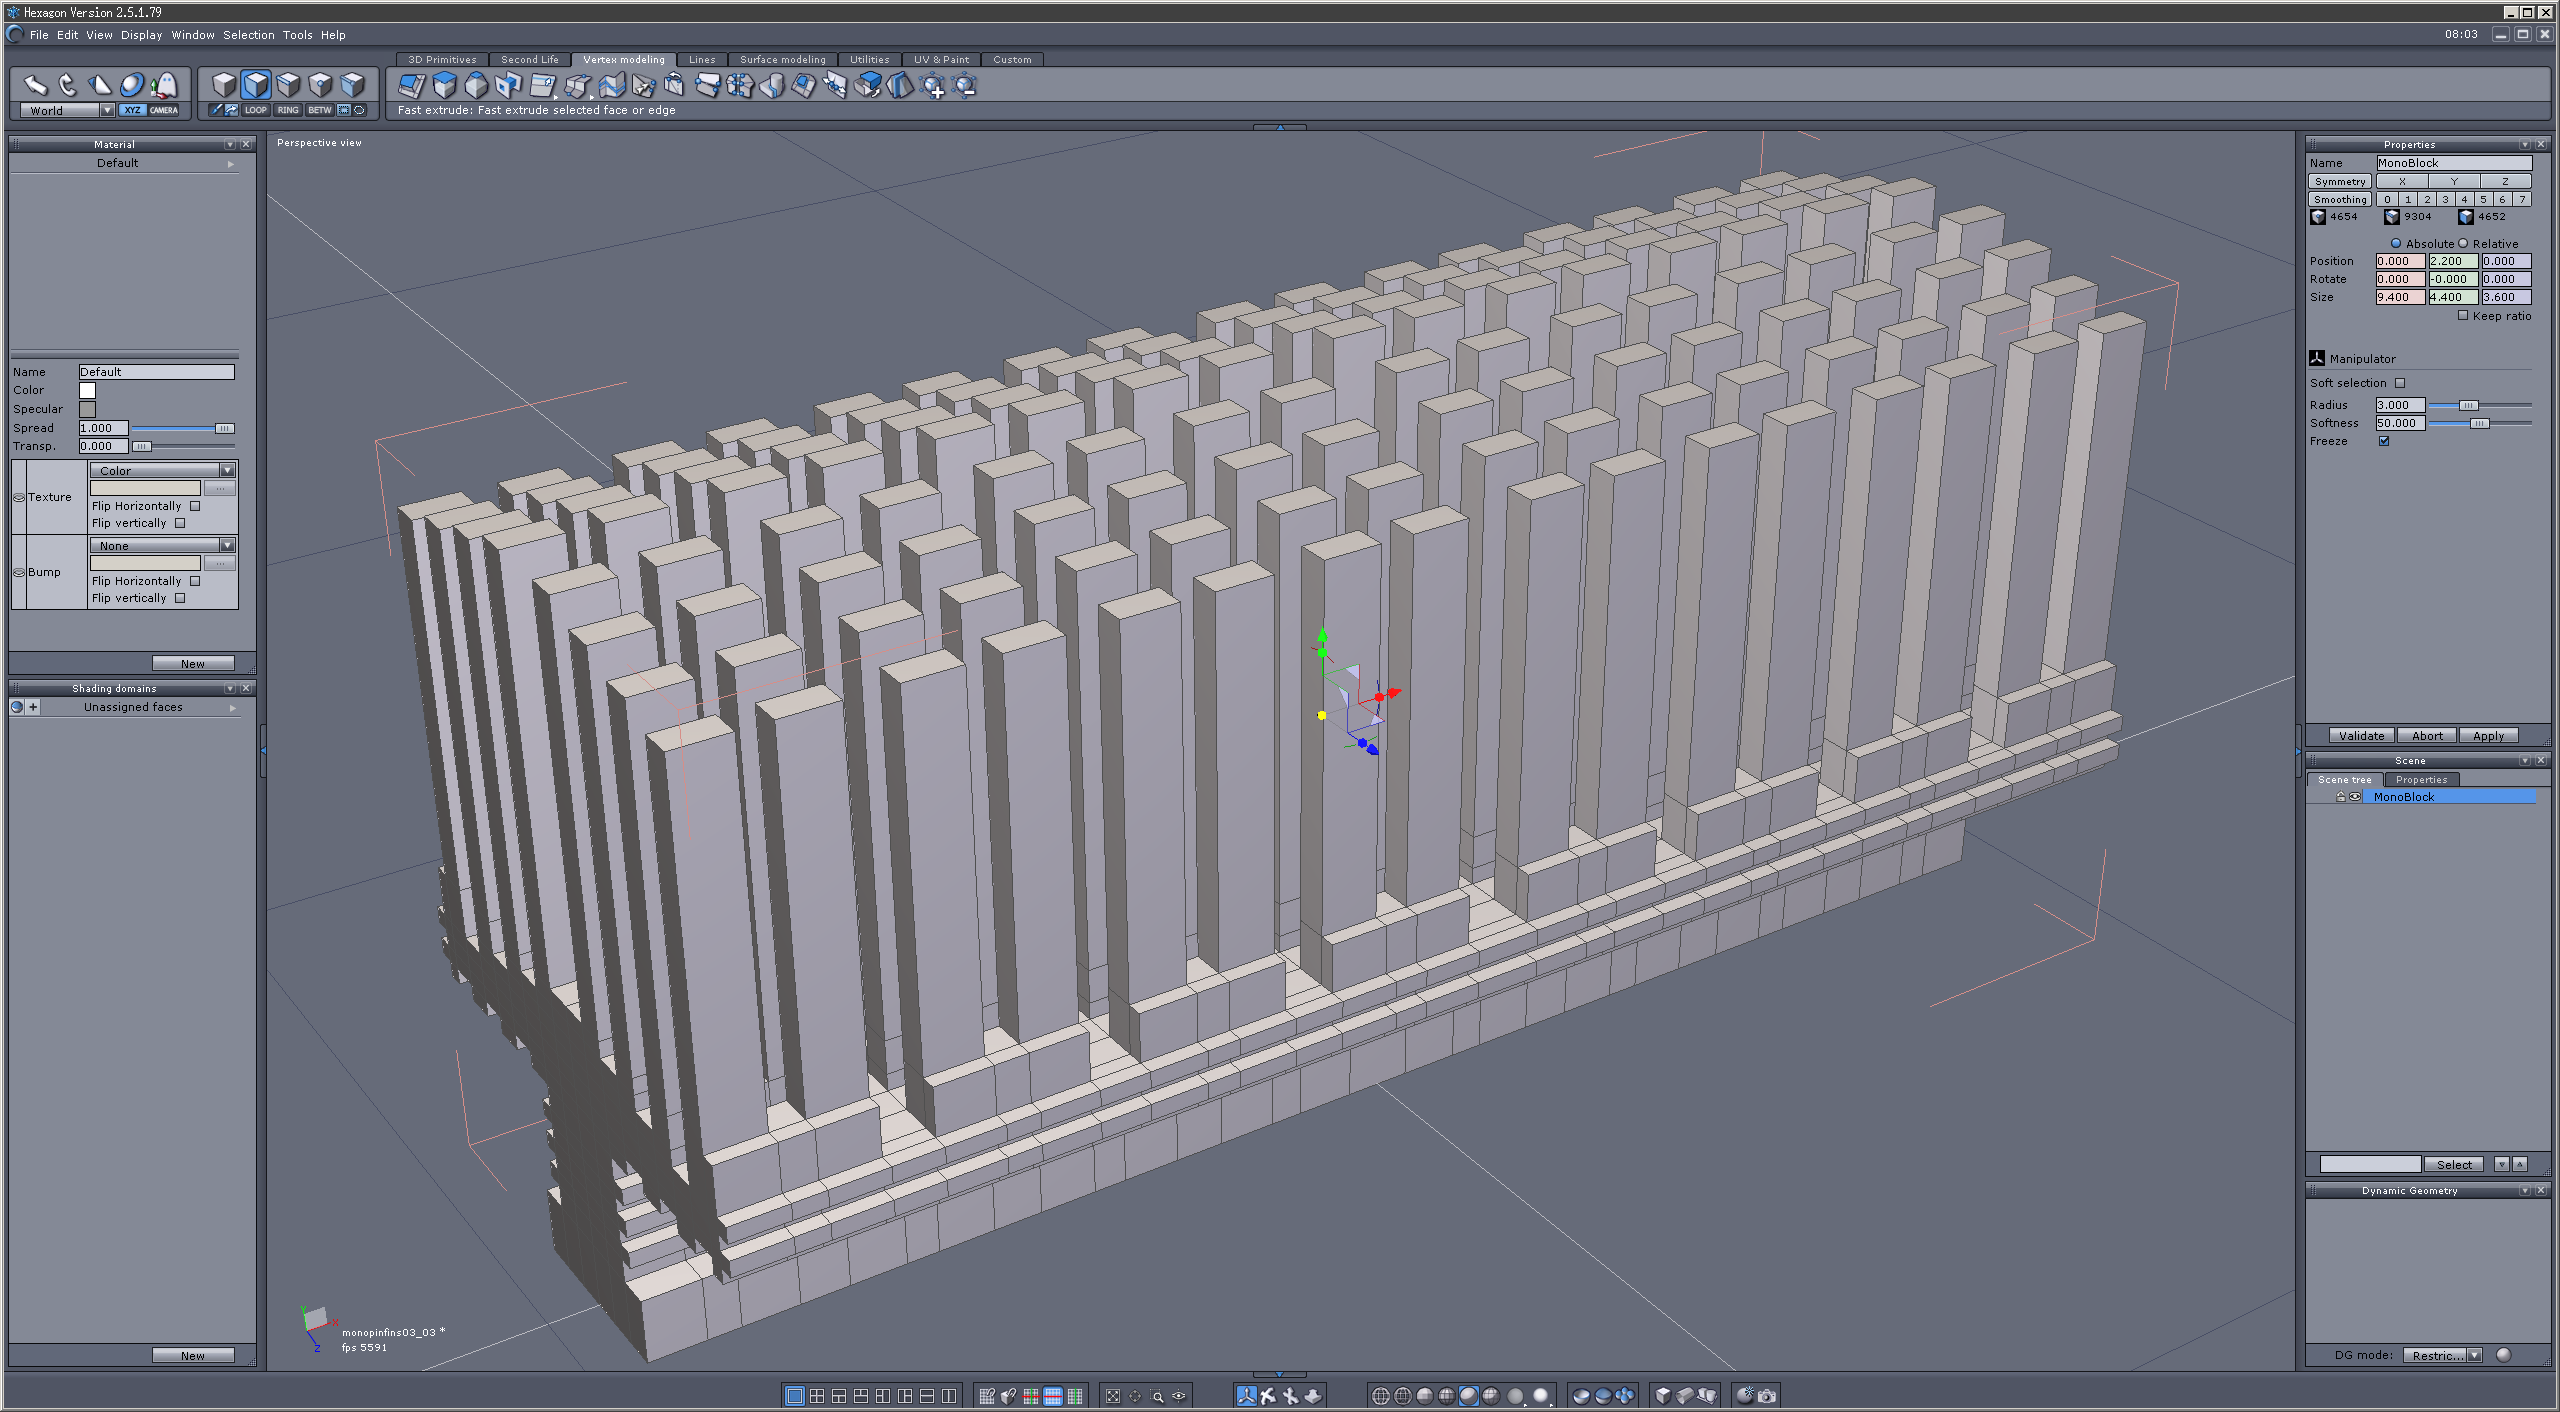This screenshot has height=1412, width=2560.
Task: Click the LOOP selection button
Action: coord(256,110)
